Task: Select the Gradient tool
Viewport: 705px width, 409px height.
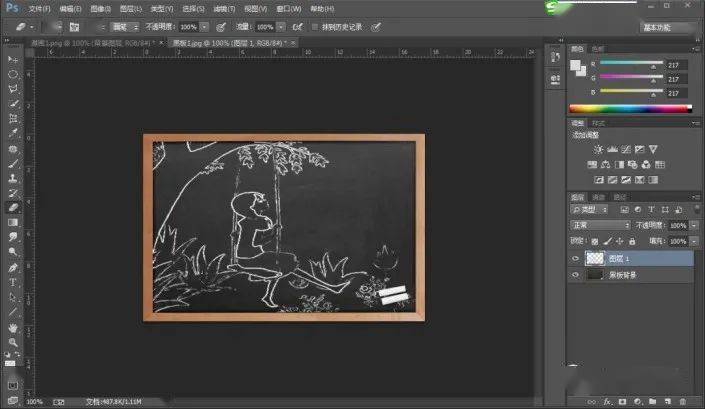Action: (13, 222)
